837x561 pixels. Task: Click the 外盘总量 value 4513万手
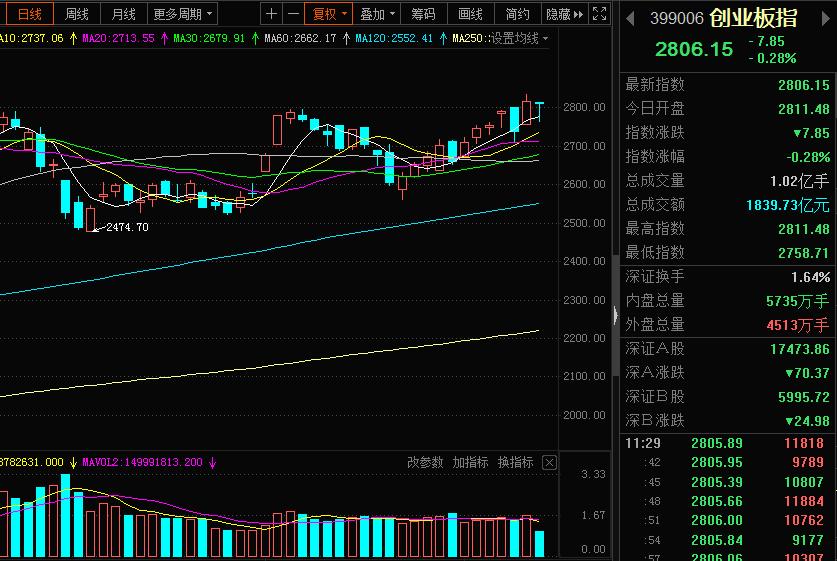pos(797,325)
